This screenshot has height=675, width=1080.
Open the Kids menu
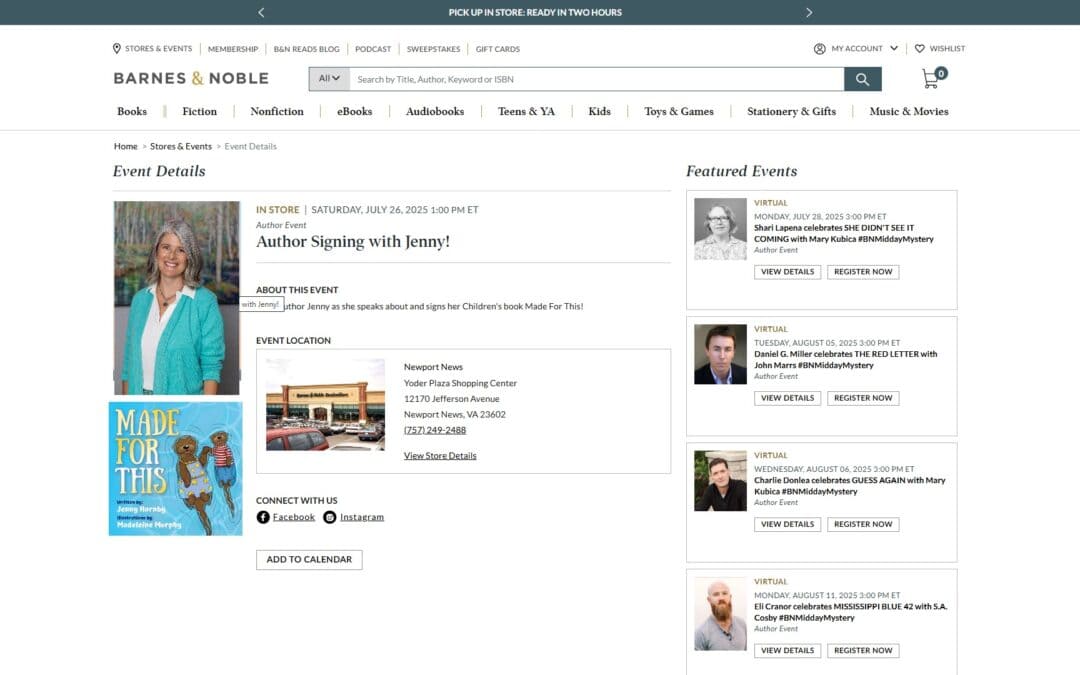tap(599, 112)
